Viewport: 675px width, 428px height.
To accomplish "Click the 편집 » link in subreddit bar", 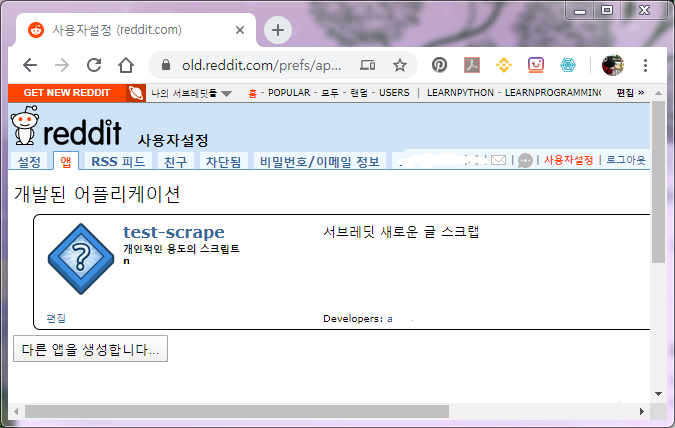I will coord(630,93).
